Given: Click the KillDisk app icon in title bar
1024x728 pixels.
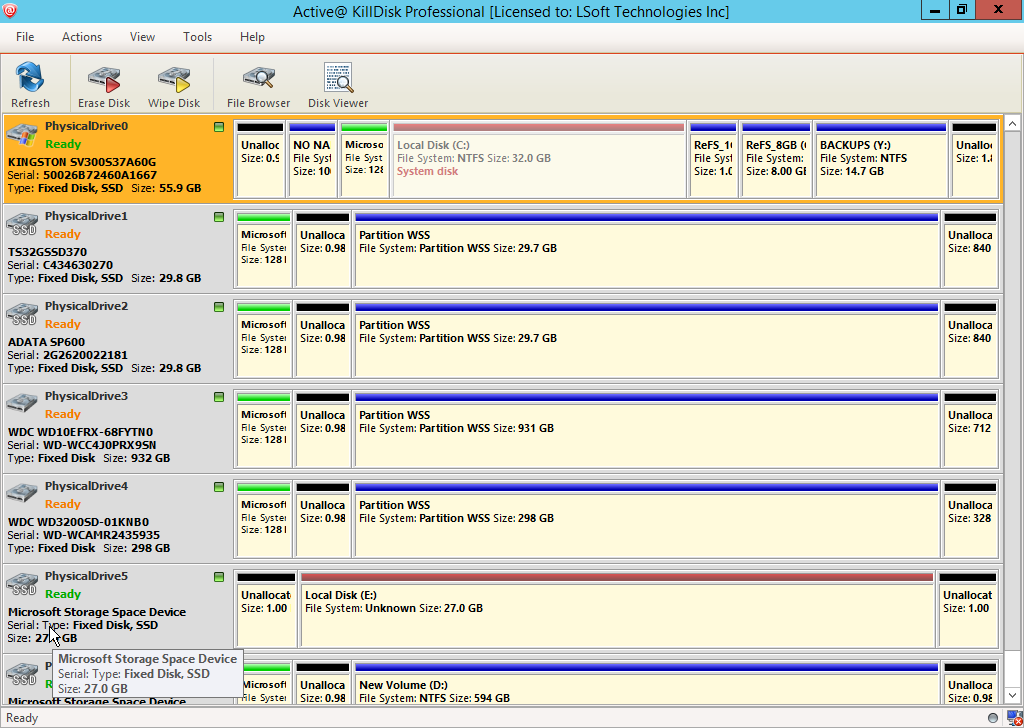Looking at the screenshot, I should (10, 11).
